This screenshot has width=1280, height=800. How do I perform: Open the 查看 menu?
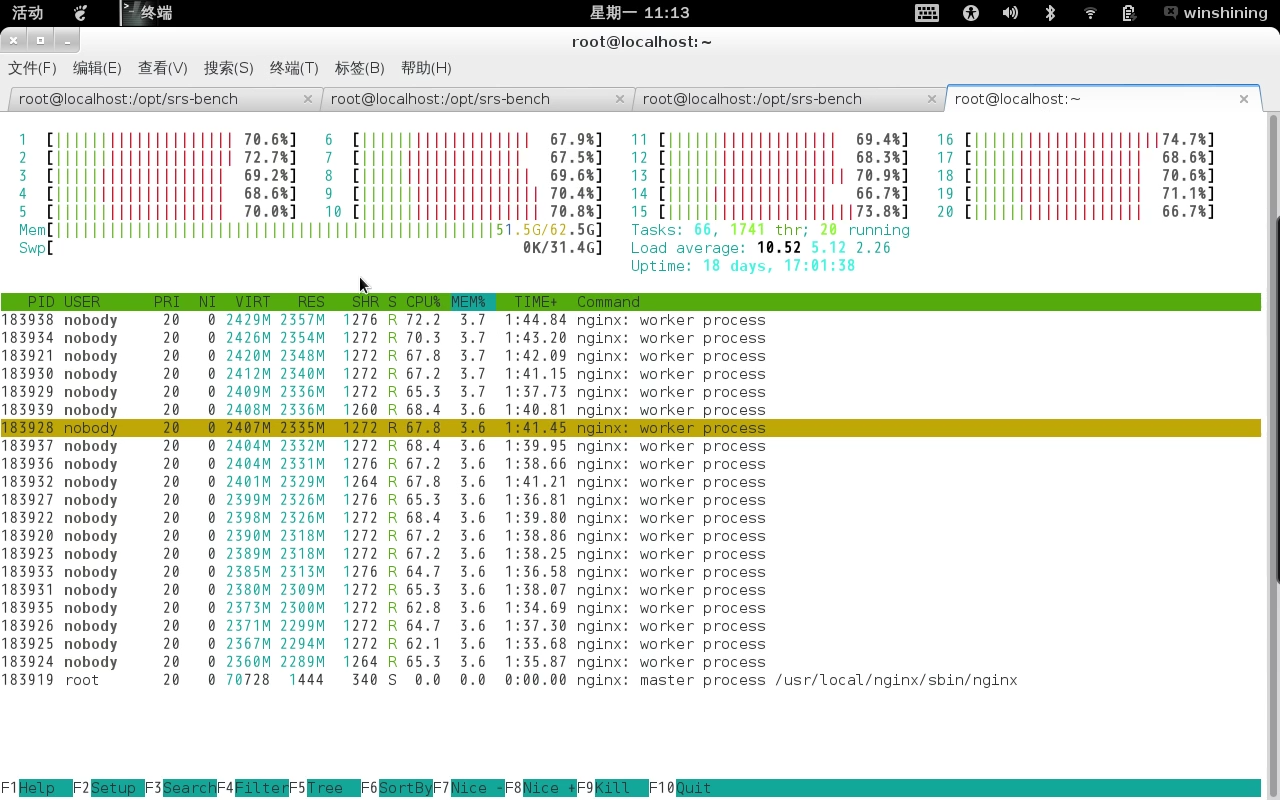pos(163,68)
